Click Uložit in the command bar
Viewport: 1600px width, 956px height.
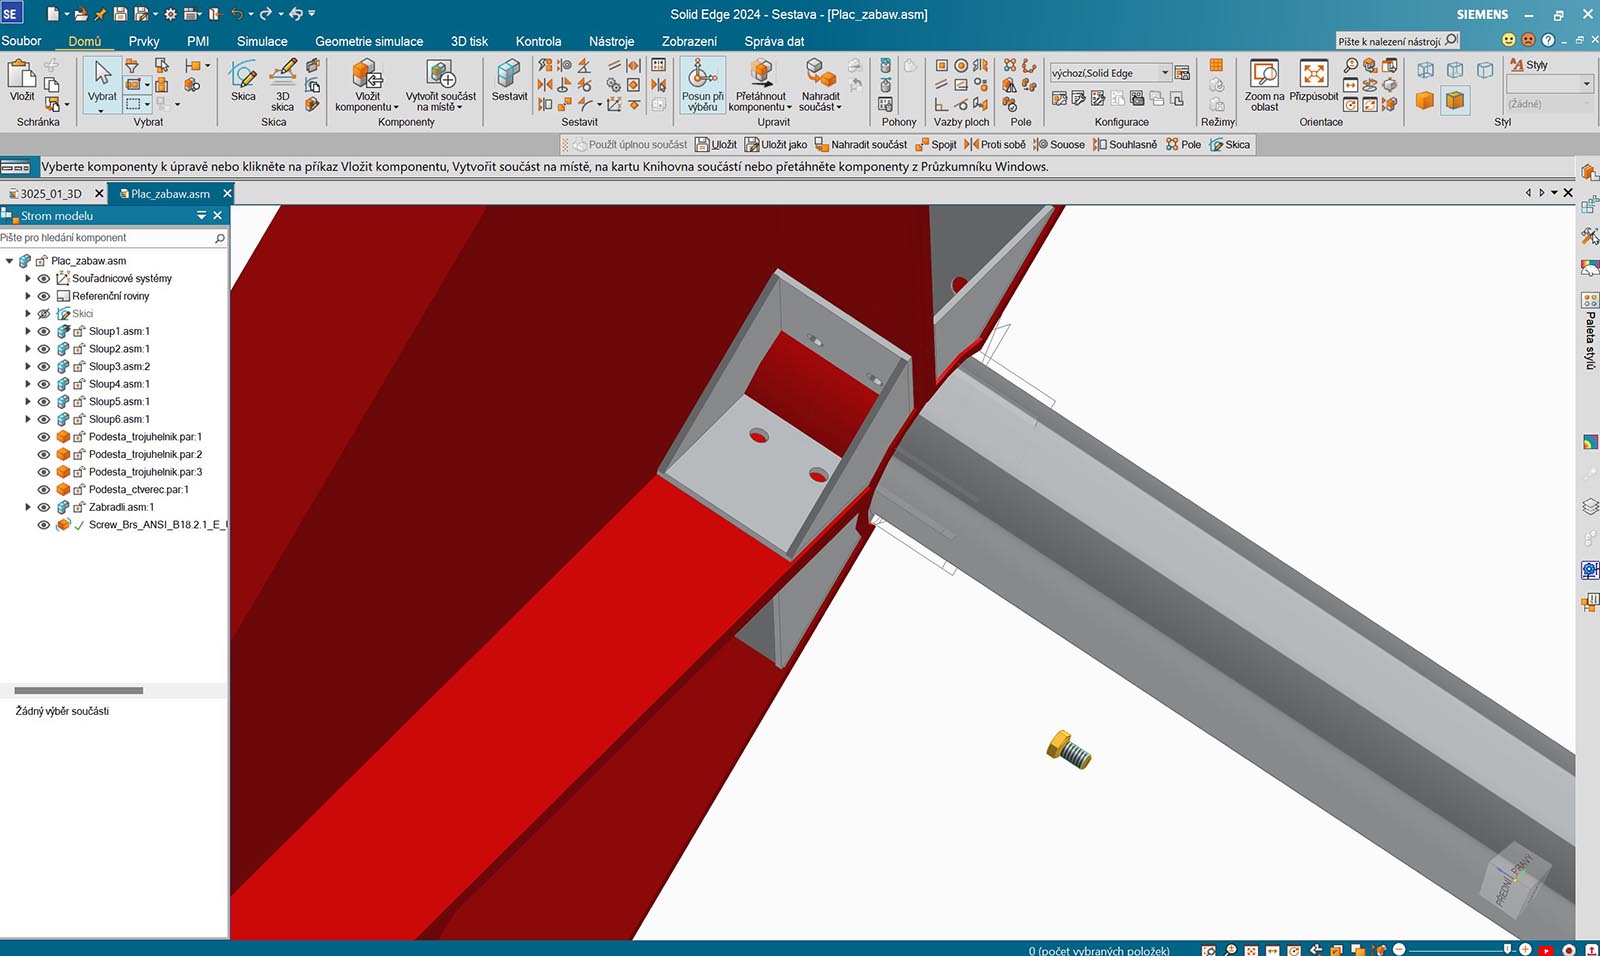pos(716,145)
